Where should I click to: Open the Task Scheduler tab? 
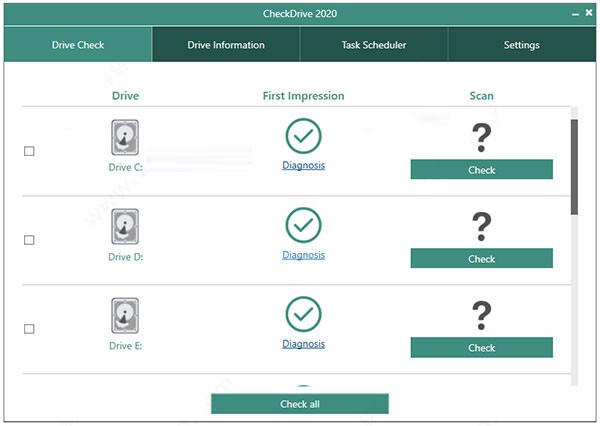[x=374, y=44]
